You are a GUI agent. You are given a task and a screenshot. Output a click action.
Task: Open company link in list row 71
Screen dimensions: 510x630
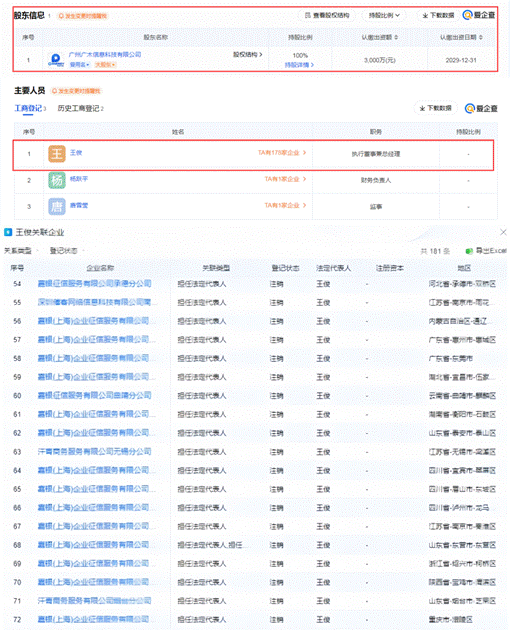pyautogui.click(x=94, y=601)
